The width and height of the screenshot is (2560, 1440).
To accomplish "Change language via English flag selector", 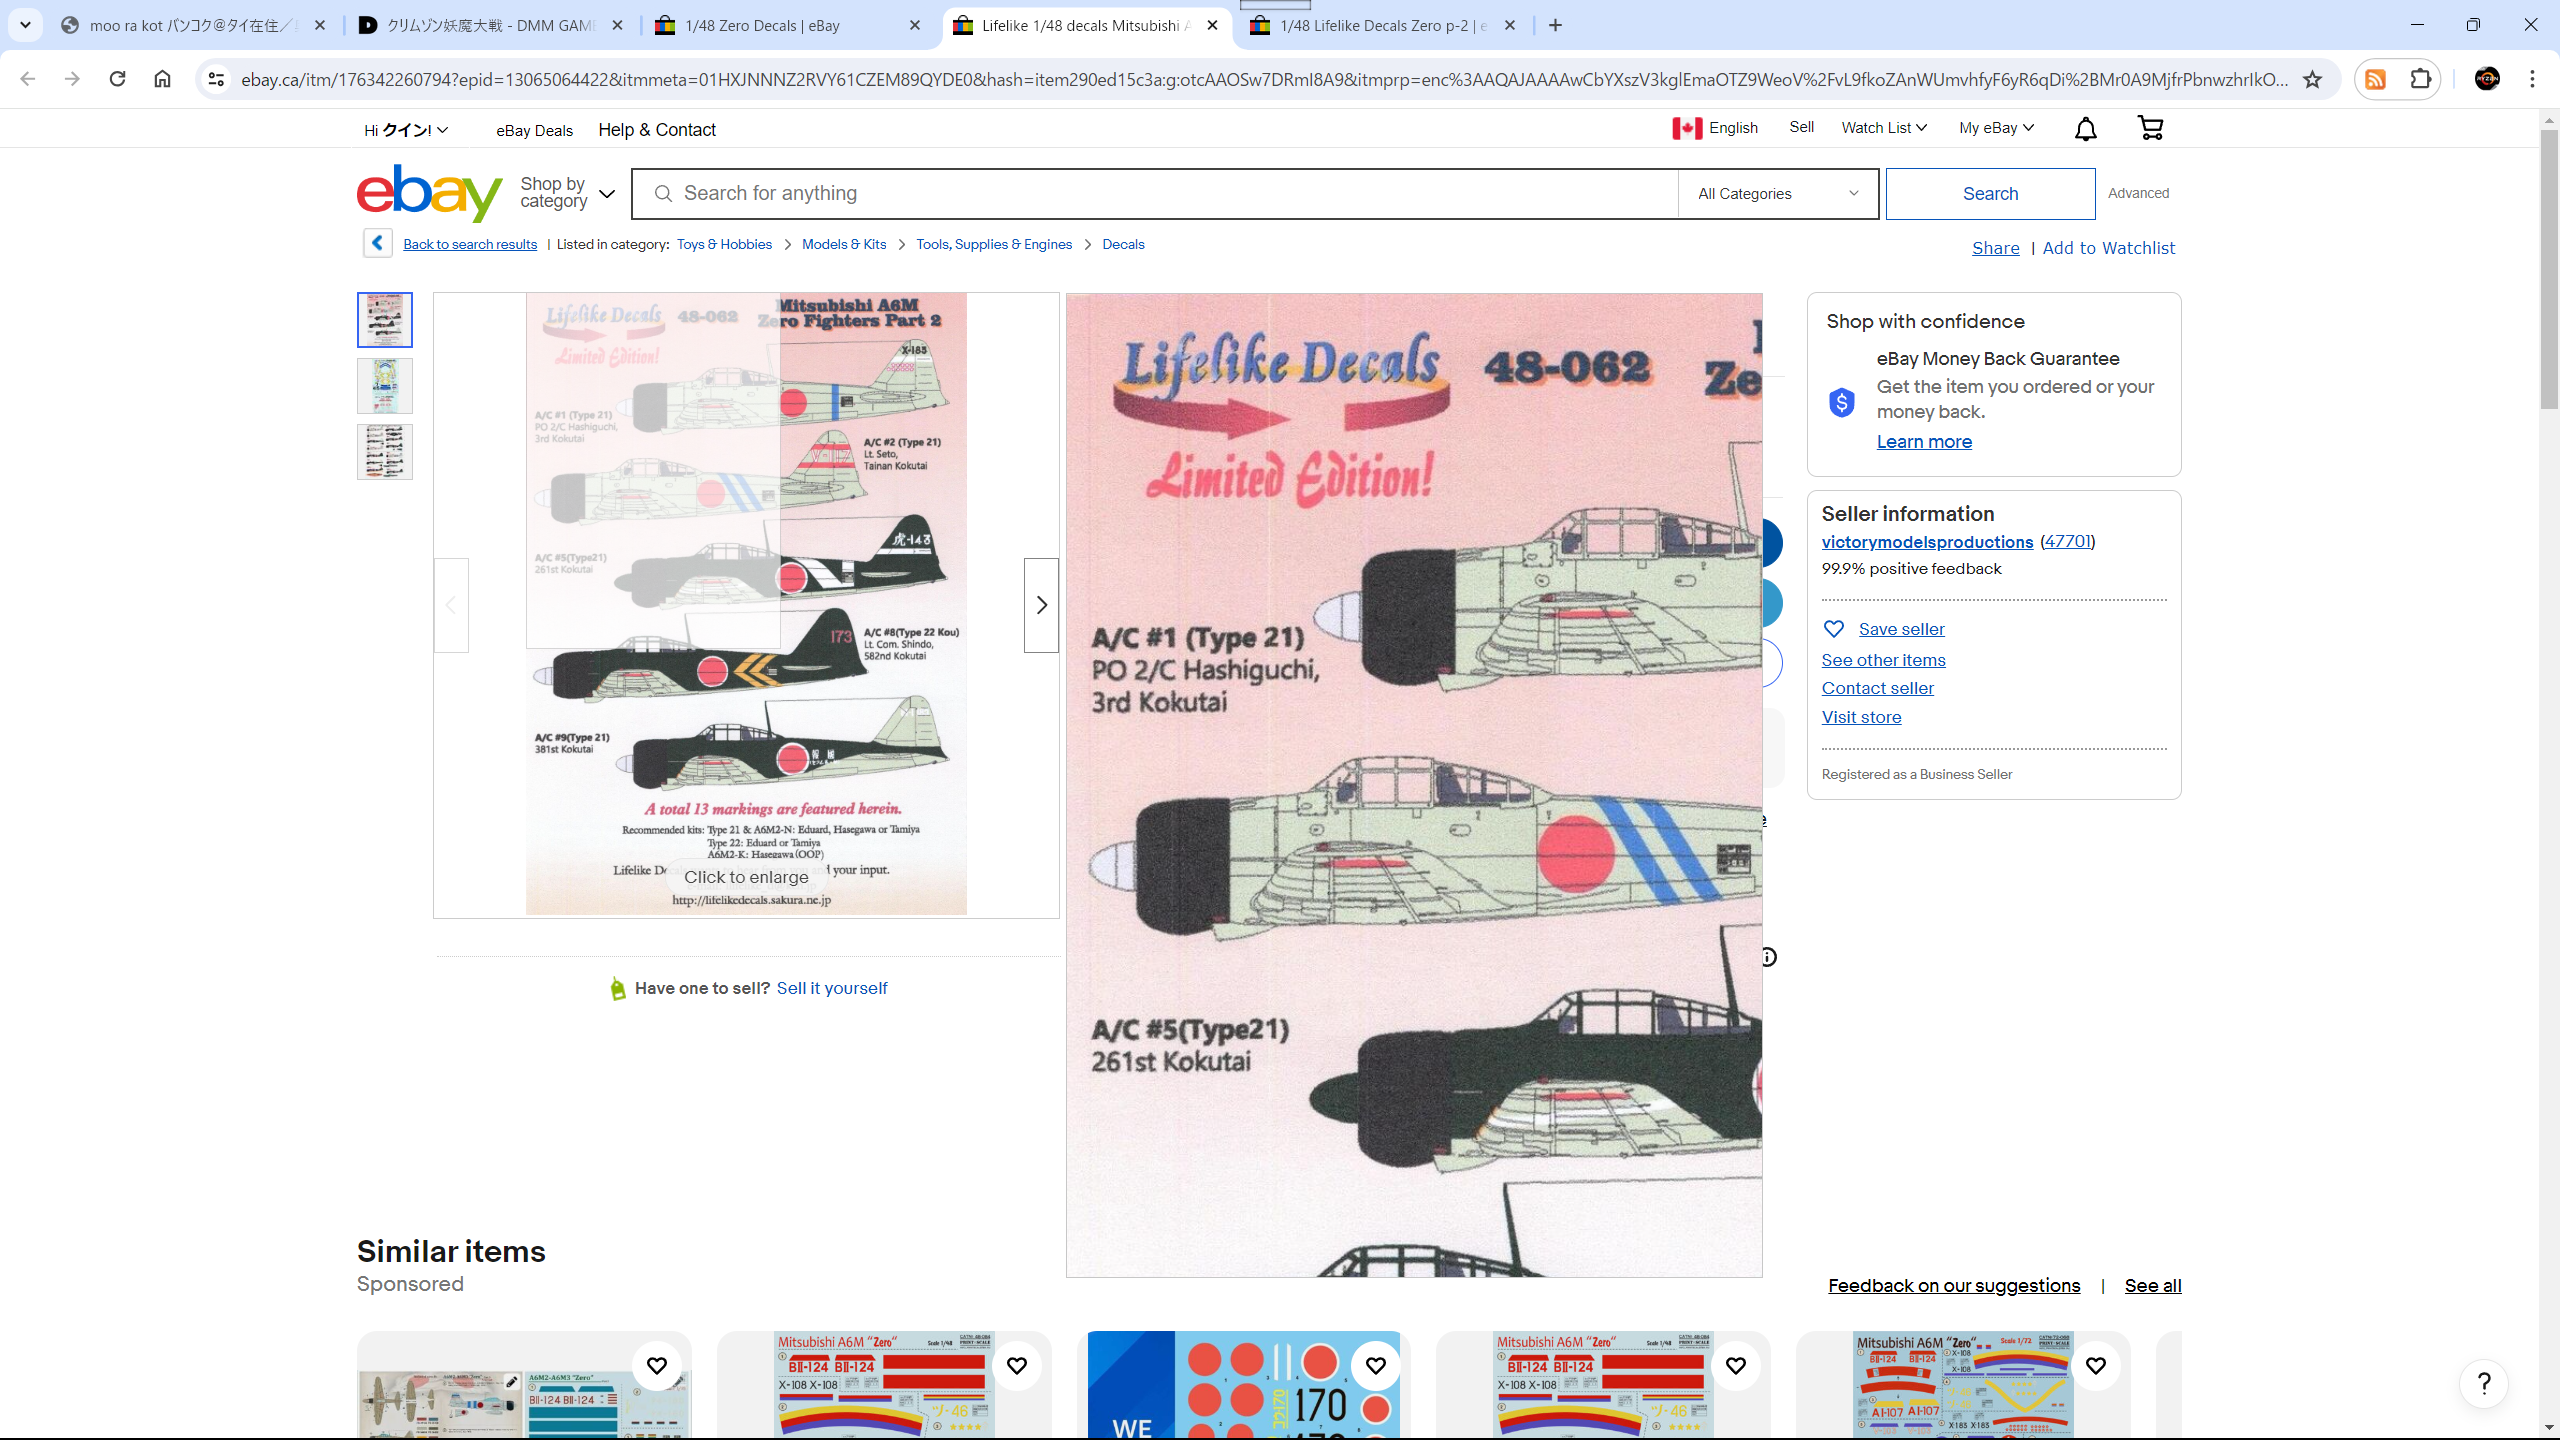I will click(x=1715, y=128).
